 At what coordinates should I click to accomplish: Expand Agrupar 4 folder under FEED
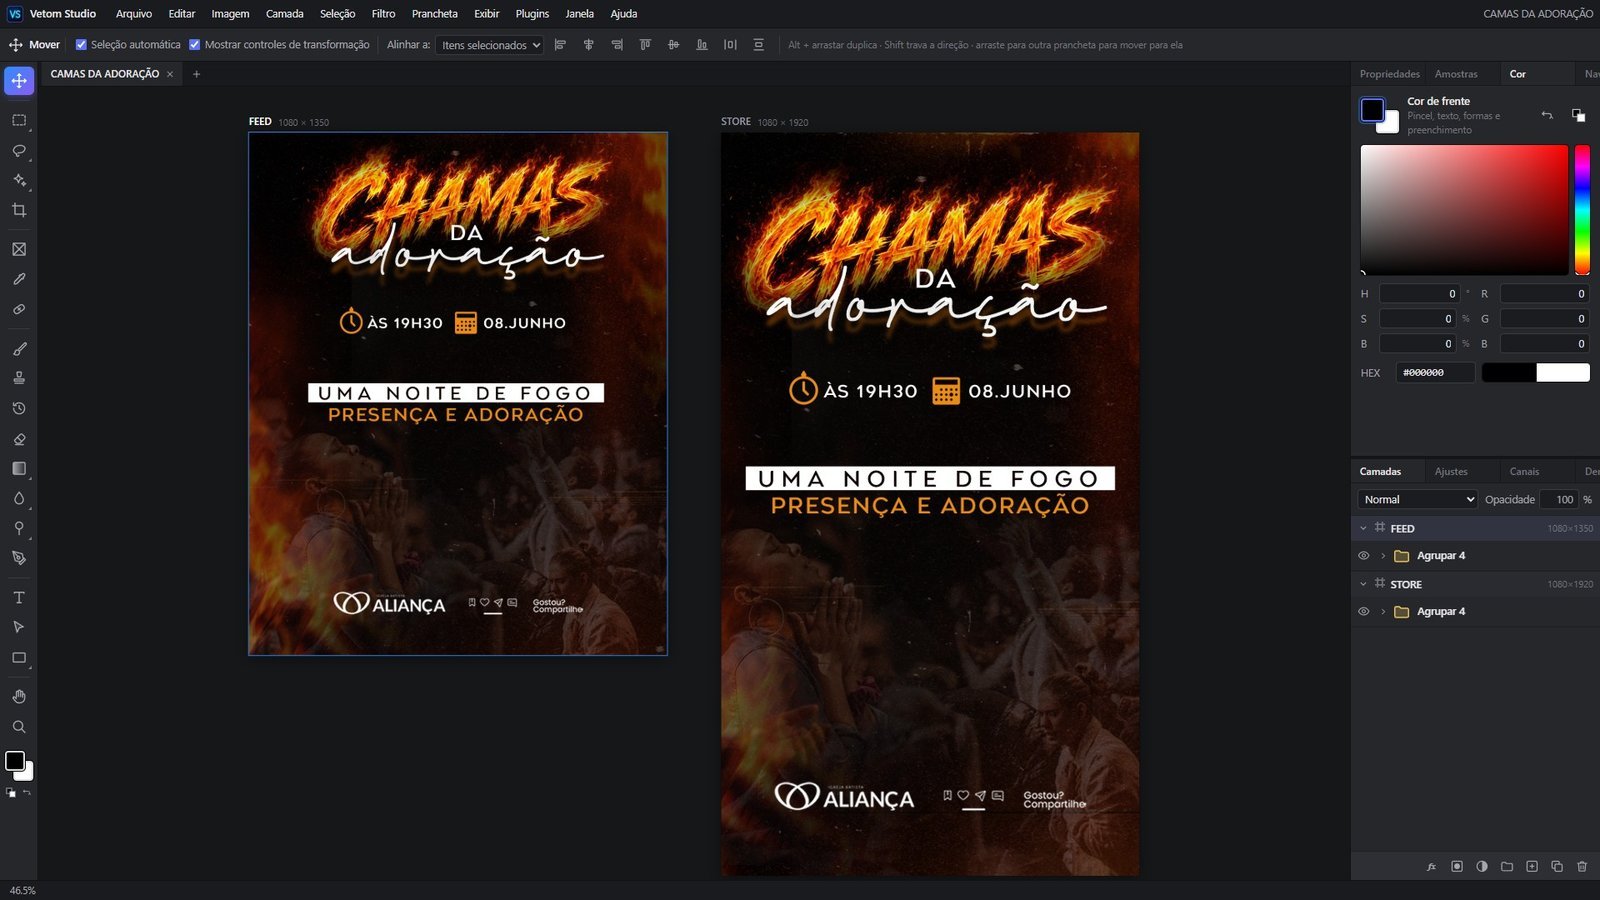[x=1383, y=556]
